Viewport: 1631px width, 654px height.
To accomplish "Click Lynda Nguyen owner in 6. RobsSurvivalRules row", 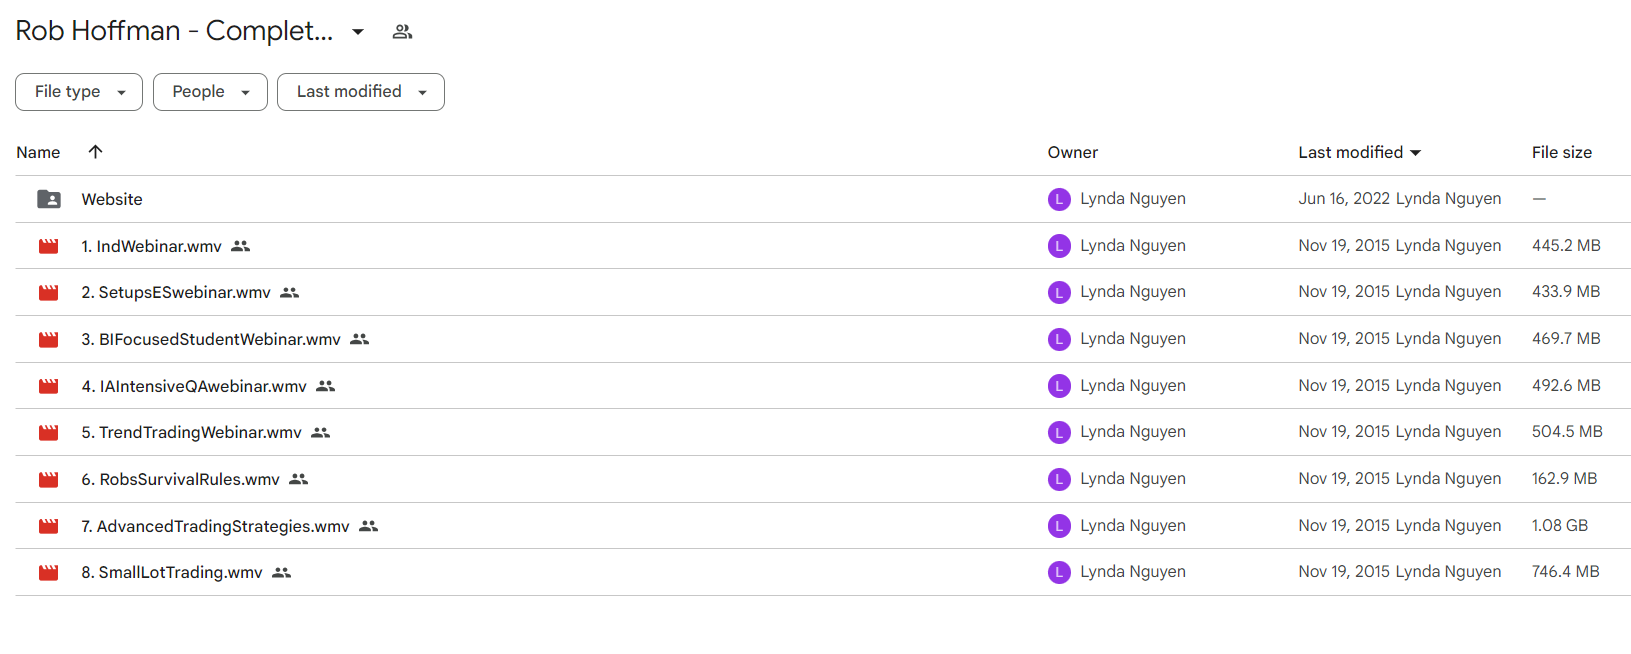I will tap(1133, 479).
